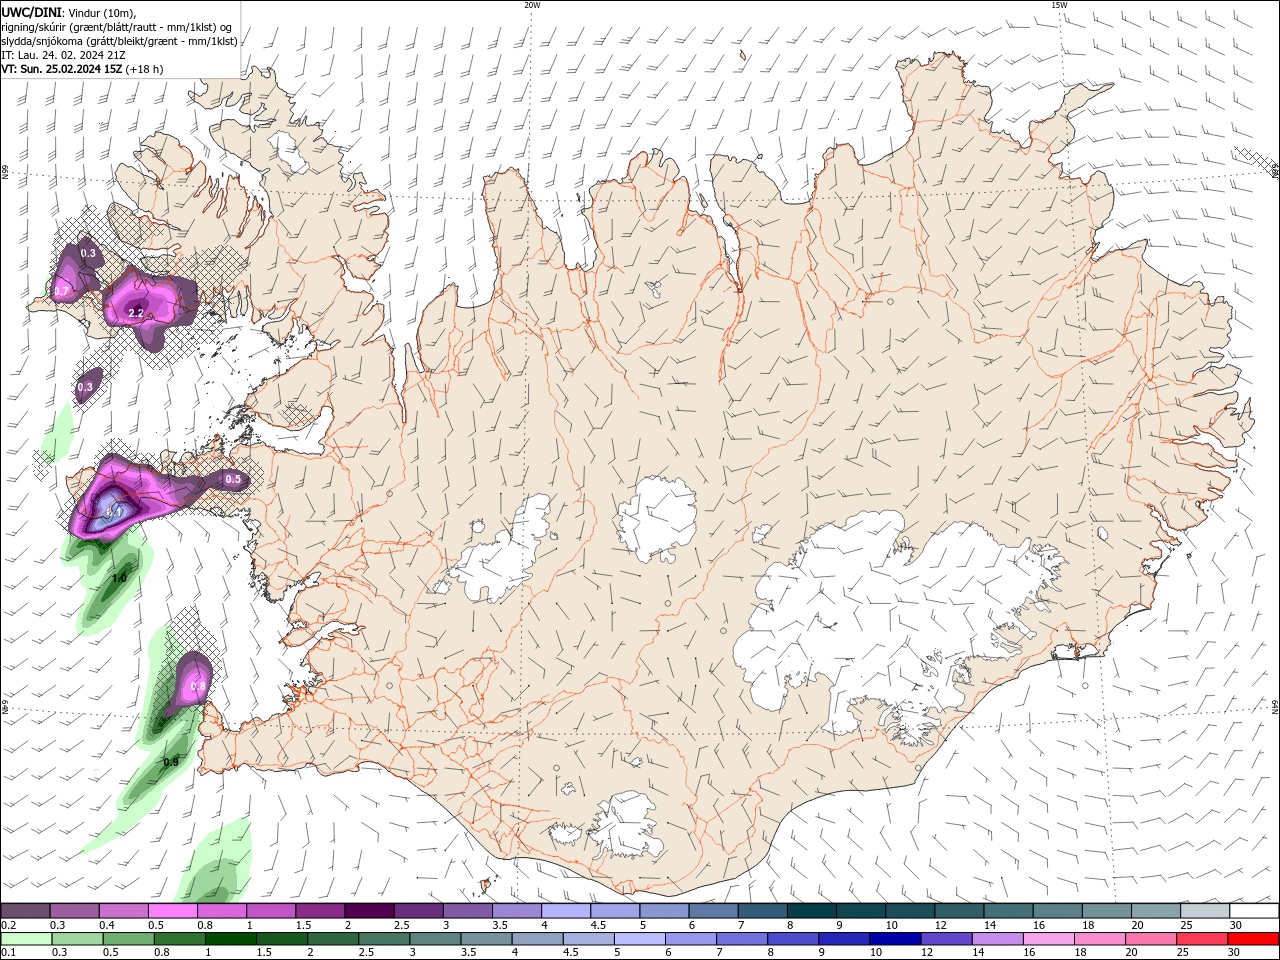Select the pink rain swatch above 16
1280x960 pixels.
coord(1048,939)
